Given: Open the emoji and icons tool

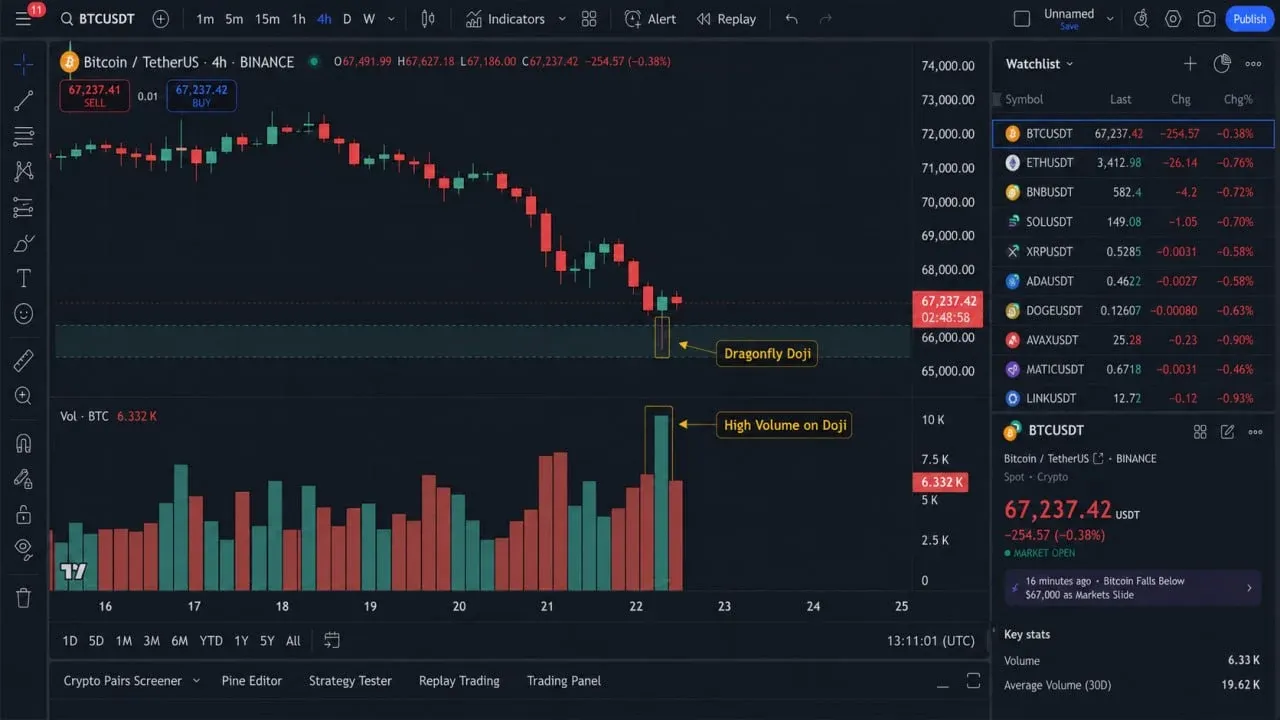Looking at the screenshot, I should coord(24,314).
